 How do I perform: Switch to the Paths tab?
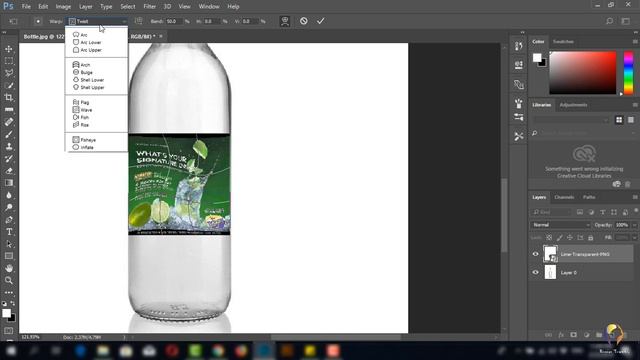[x=589, y=197]
